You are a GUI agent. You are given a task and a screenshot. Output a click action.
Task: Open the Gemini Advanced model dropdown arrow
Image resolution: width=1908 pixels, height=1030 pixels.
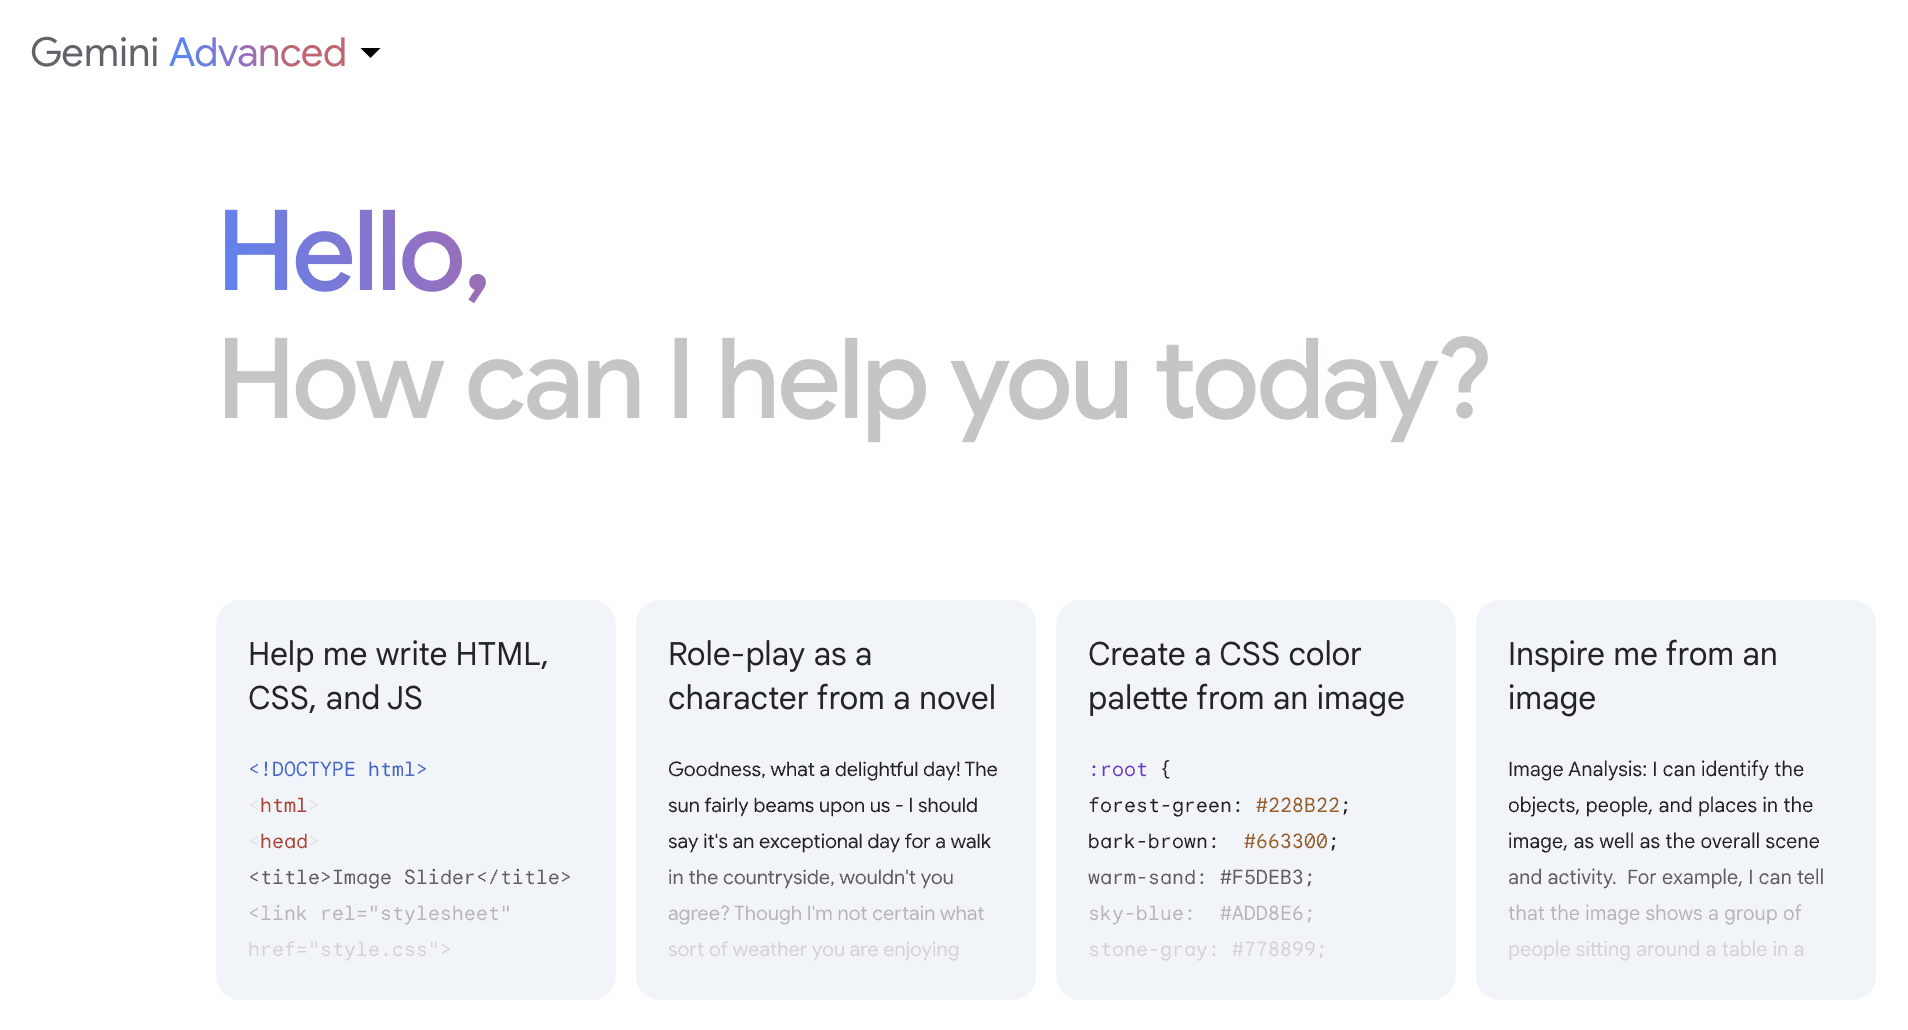click(x=370, y=53)
